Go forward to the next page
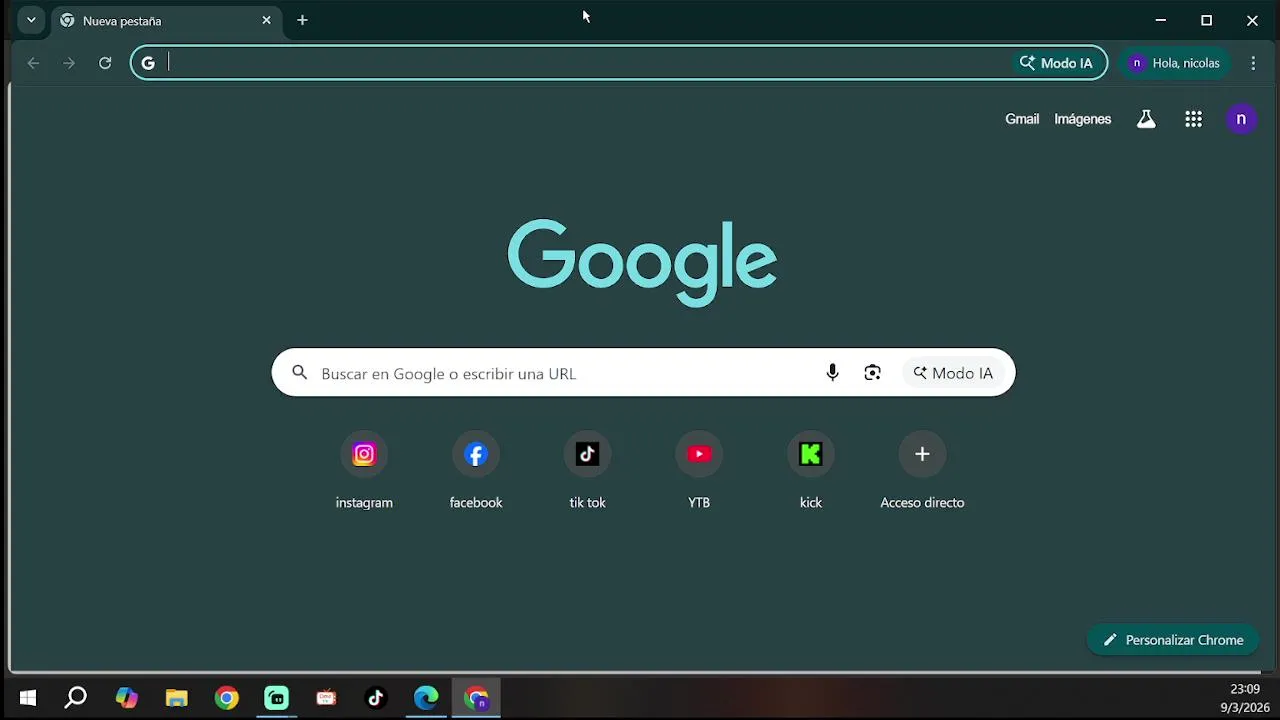Image resolution: width=1280 pixels, height=720 pixels. (69, 63)
